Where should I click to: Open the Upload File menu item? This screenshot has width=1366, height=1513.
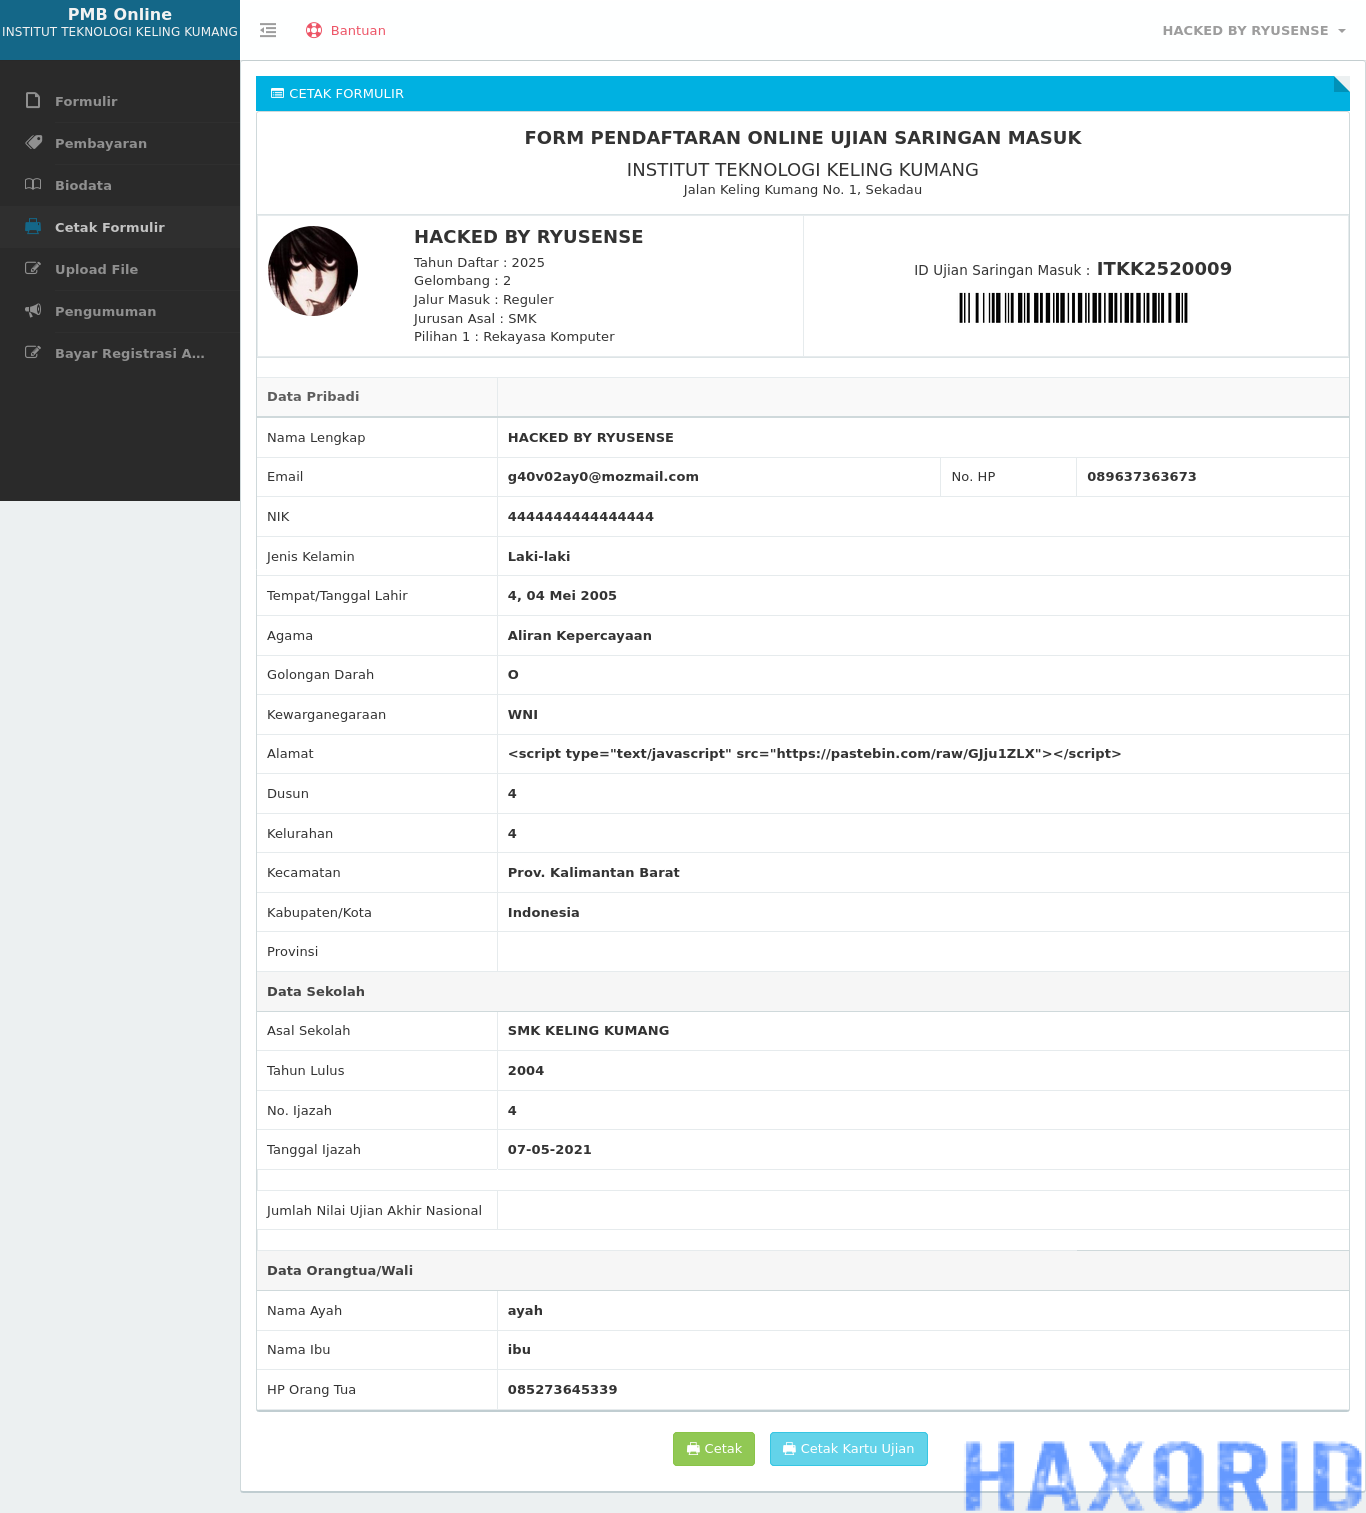tap(120, 269)
